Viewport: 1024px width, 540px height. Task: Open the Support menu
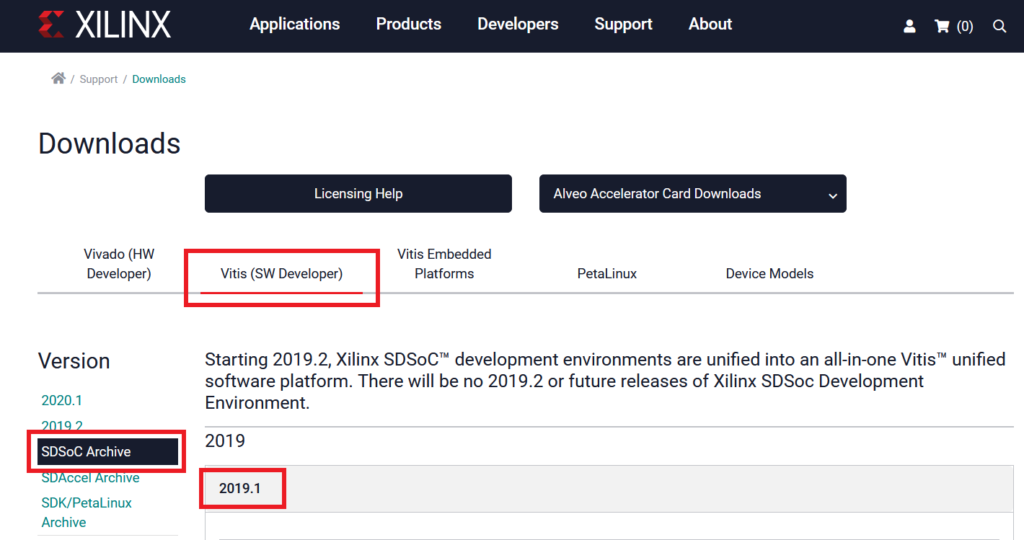click(x=623, y=24)
